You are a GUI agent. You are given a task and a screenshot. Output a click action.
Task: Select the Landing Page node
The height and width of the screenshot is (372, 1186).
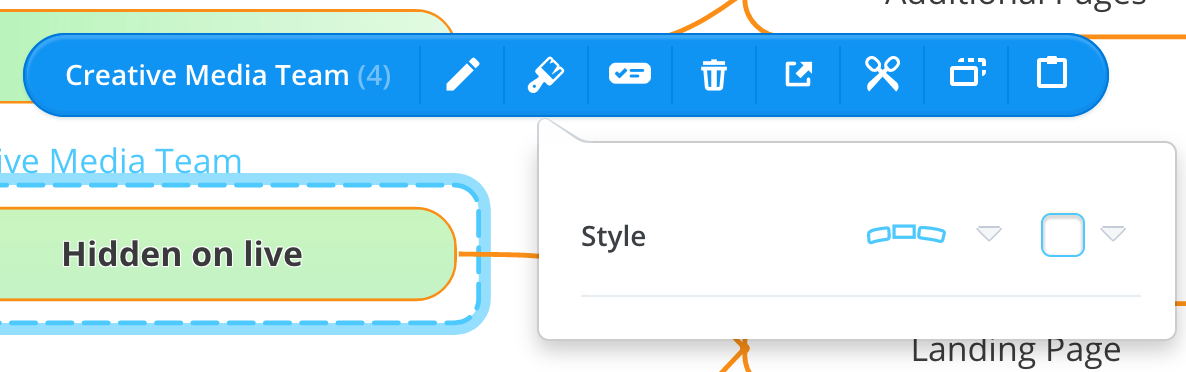click(1015, 350)
